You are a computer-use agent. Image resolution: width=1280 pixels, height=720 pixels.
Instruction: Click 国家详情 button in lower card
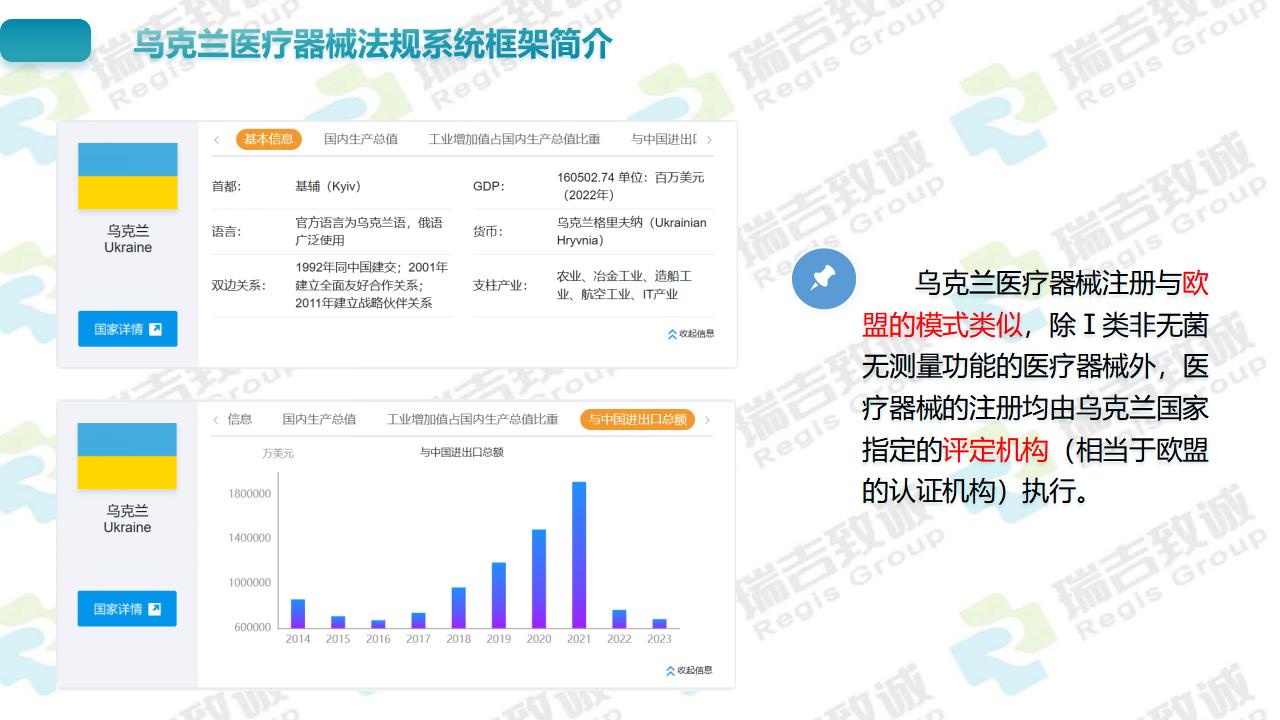127,609
